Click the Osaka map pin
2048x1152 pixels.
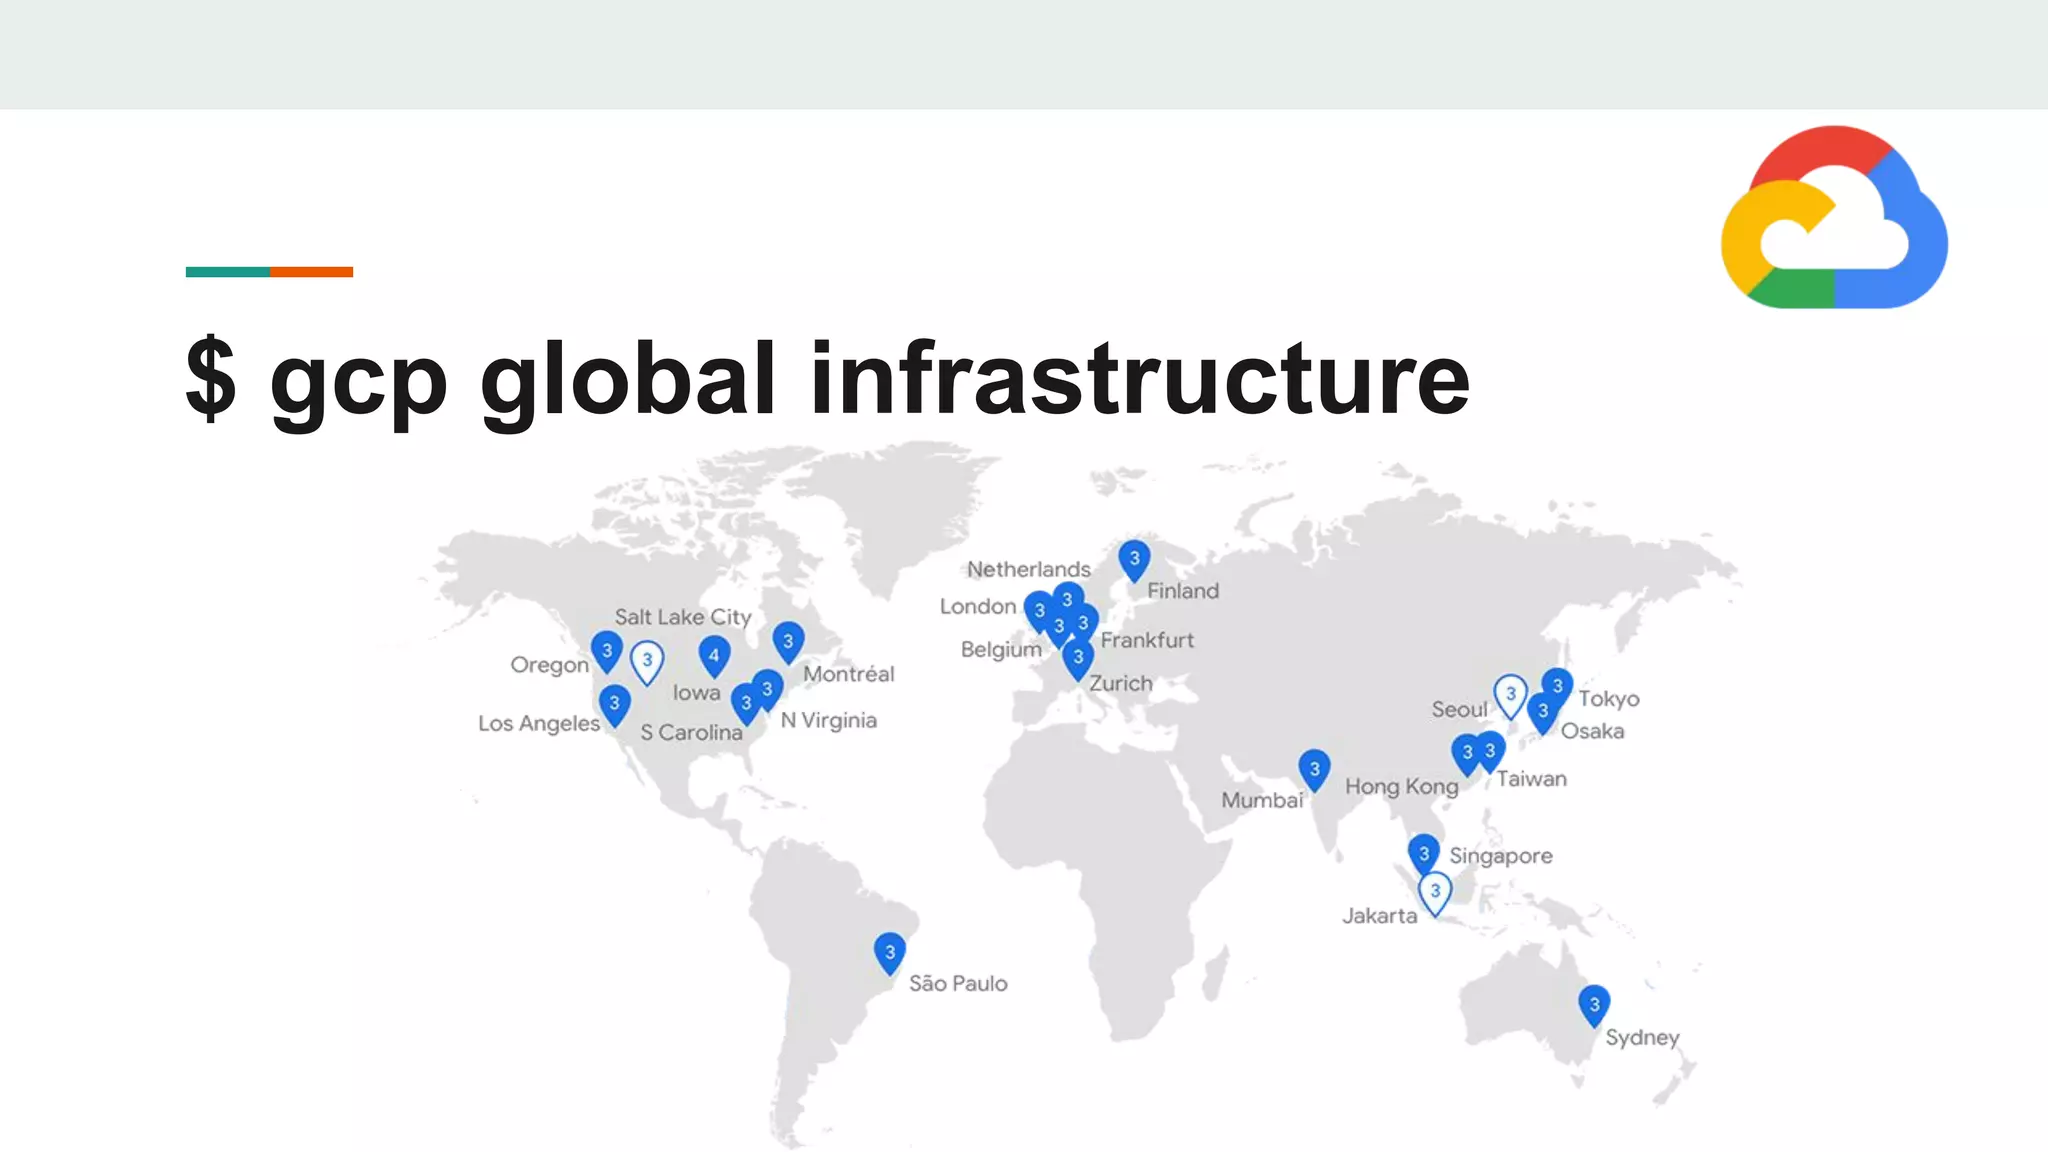coord(1543,713)
